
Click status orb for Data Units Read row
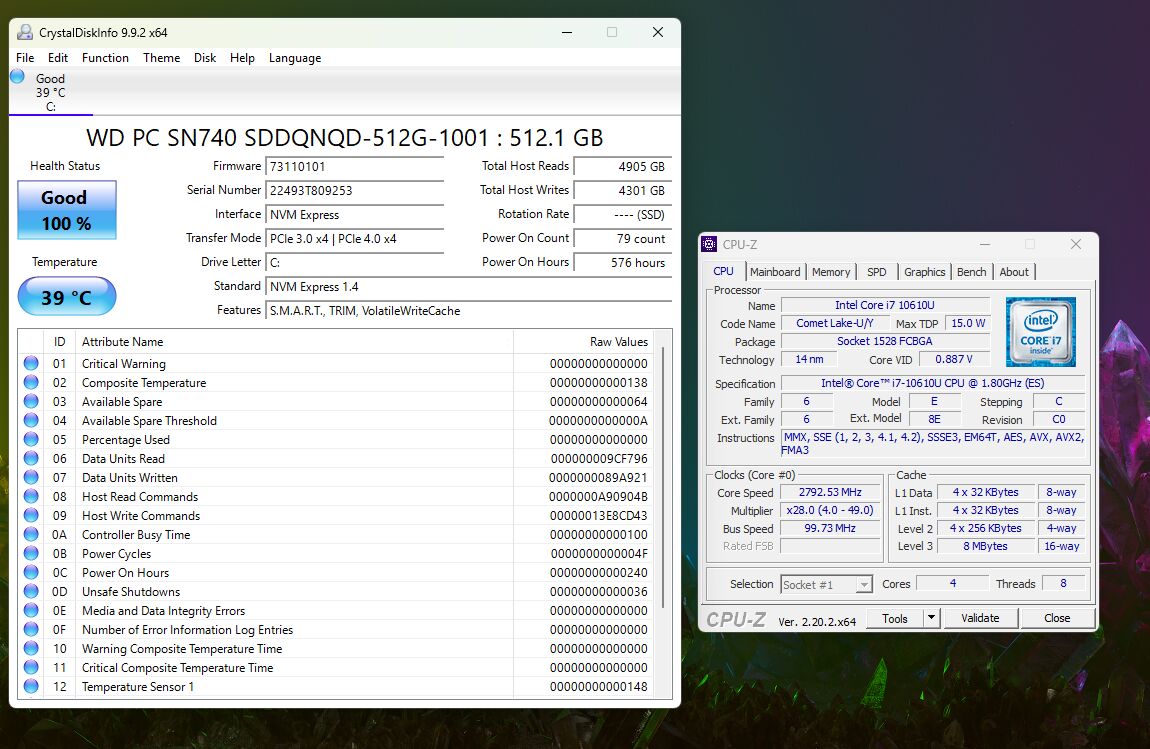[x=31, y=458]
